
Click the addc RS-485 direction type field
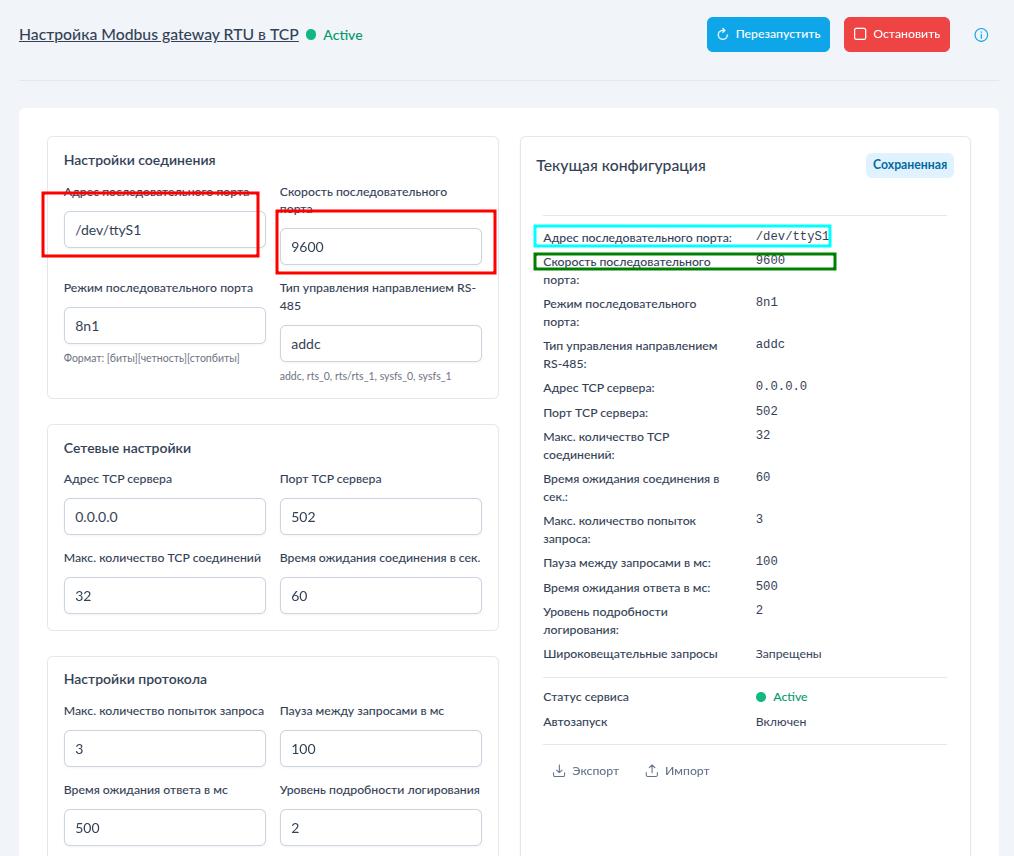point(381,343)
